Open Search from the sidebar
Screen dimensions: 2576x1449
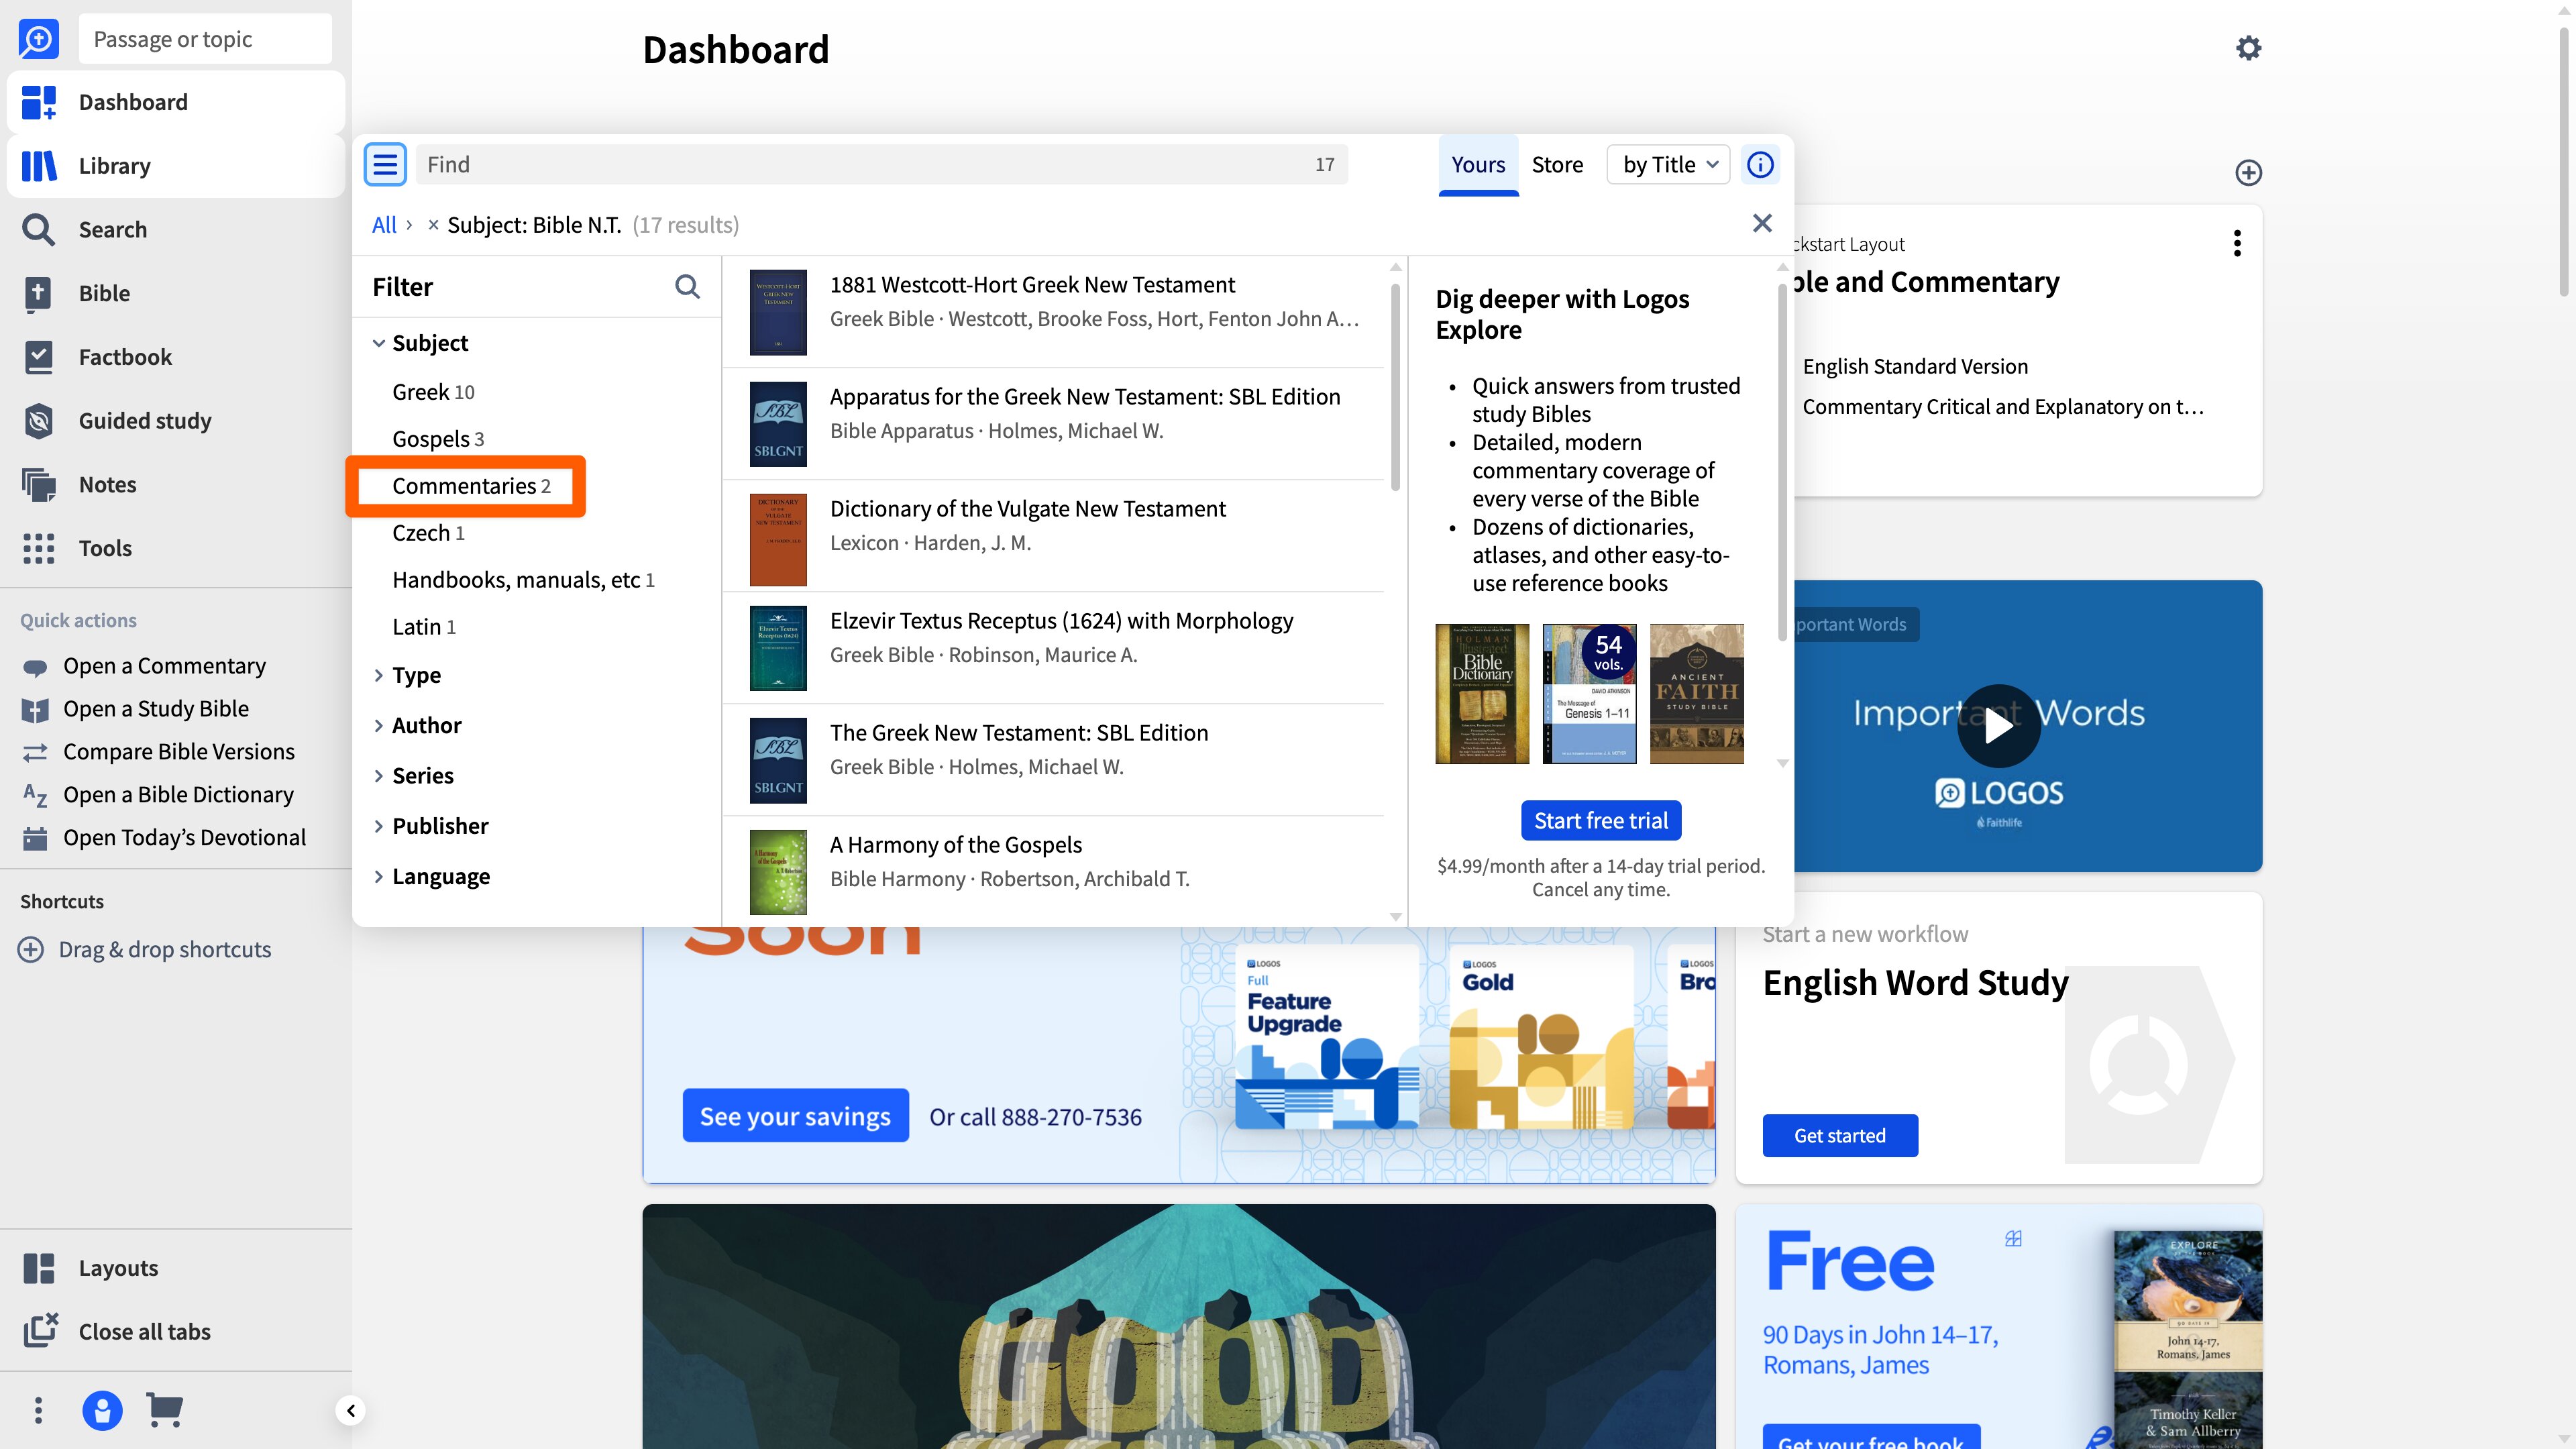175,229
